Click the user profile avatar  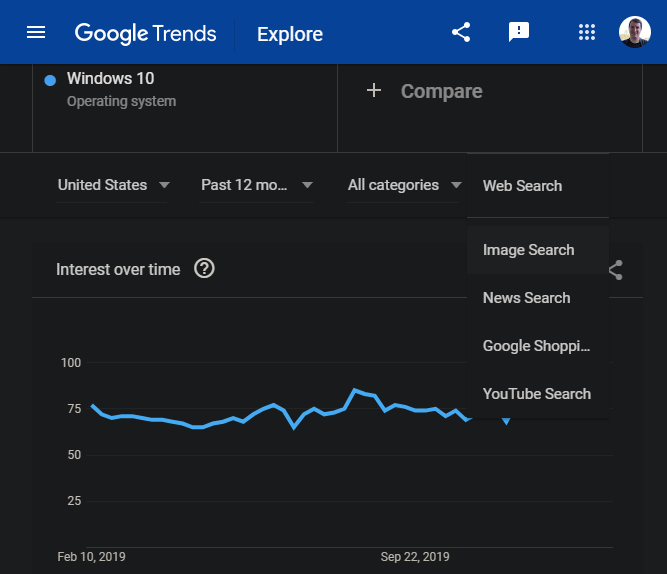pyautogui.click(x=635, y=32)
